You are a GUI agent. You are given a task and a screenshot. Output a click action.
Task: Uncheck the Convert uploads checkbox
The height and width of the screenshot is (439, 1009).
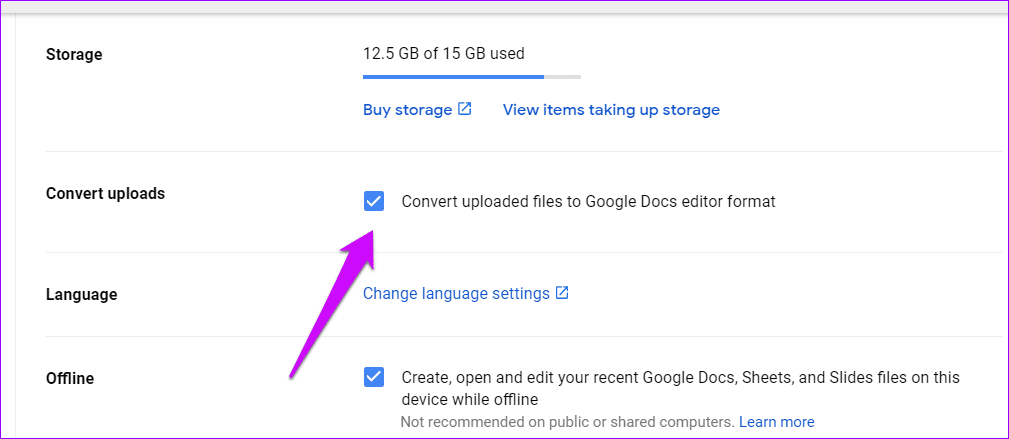tap(374, 202)
